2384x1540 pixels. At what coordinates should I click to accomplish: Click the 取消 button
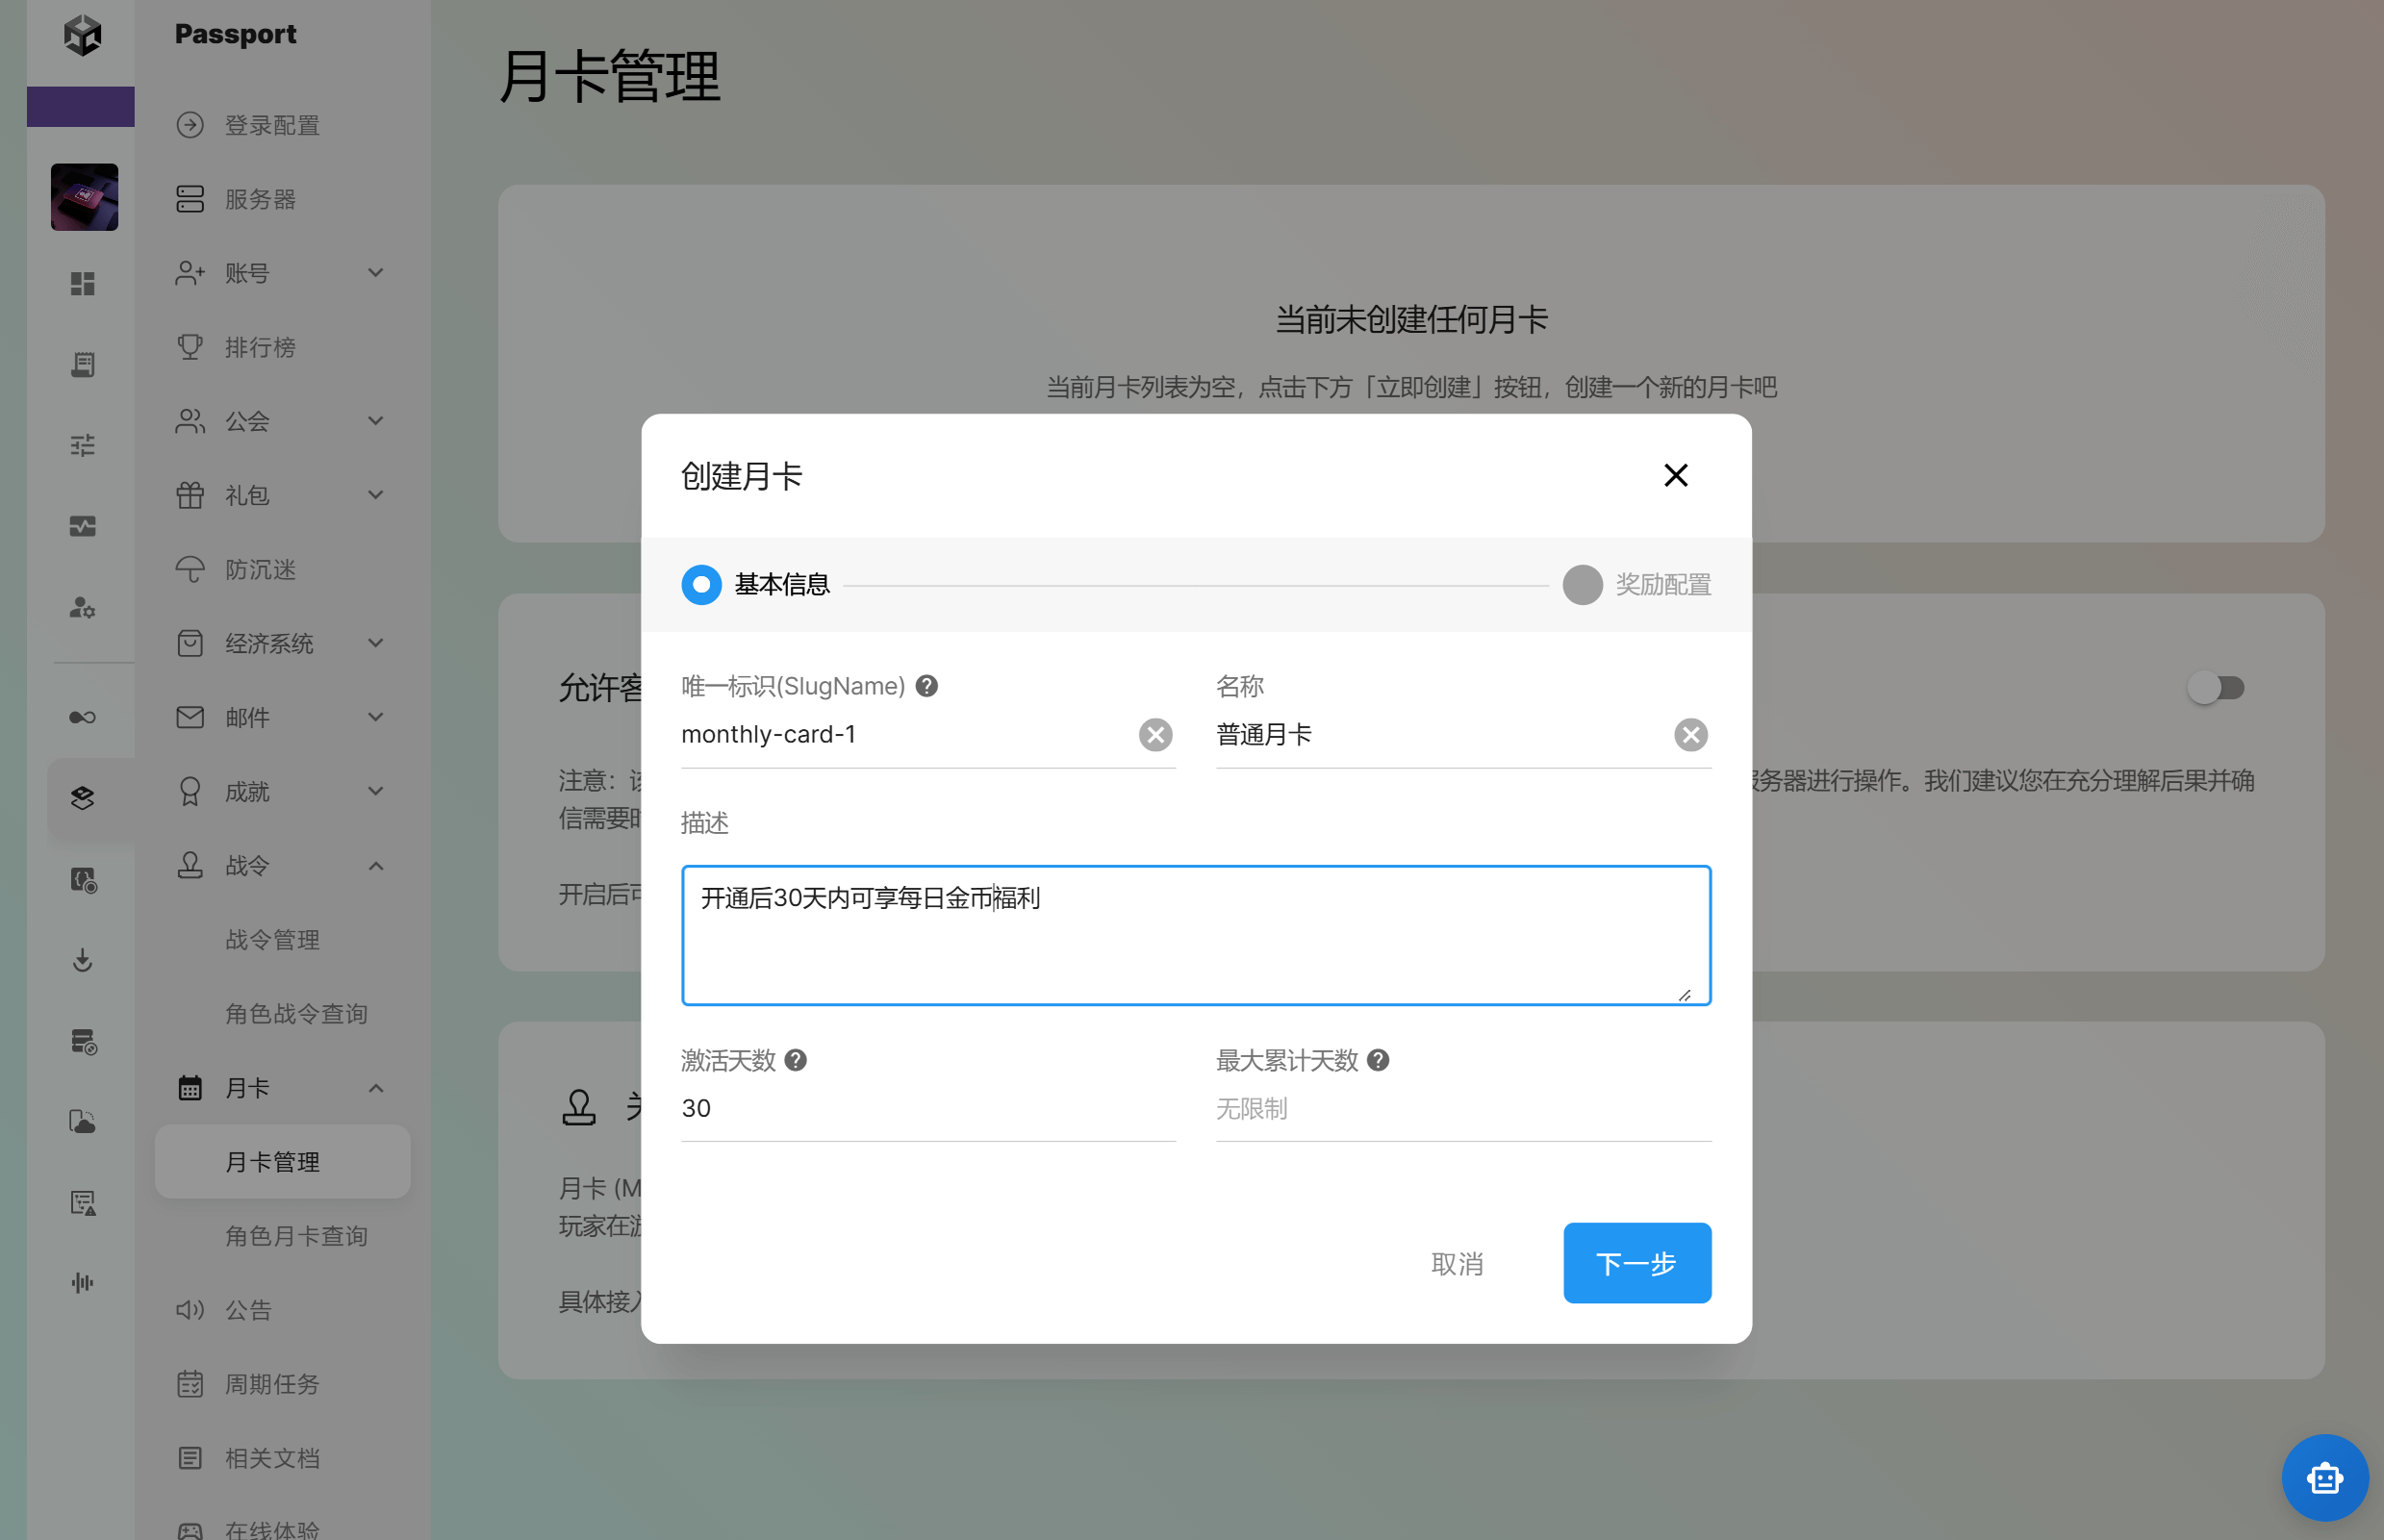tap(1456, 1264)
